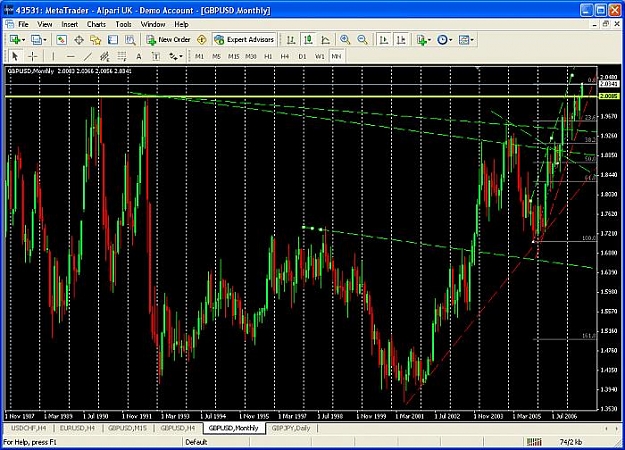625x450 pixels.
Task: Switch to the M15 timeframe
Action: 234,57
